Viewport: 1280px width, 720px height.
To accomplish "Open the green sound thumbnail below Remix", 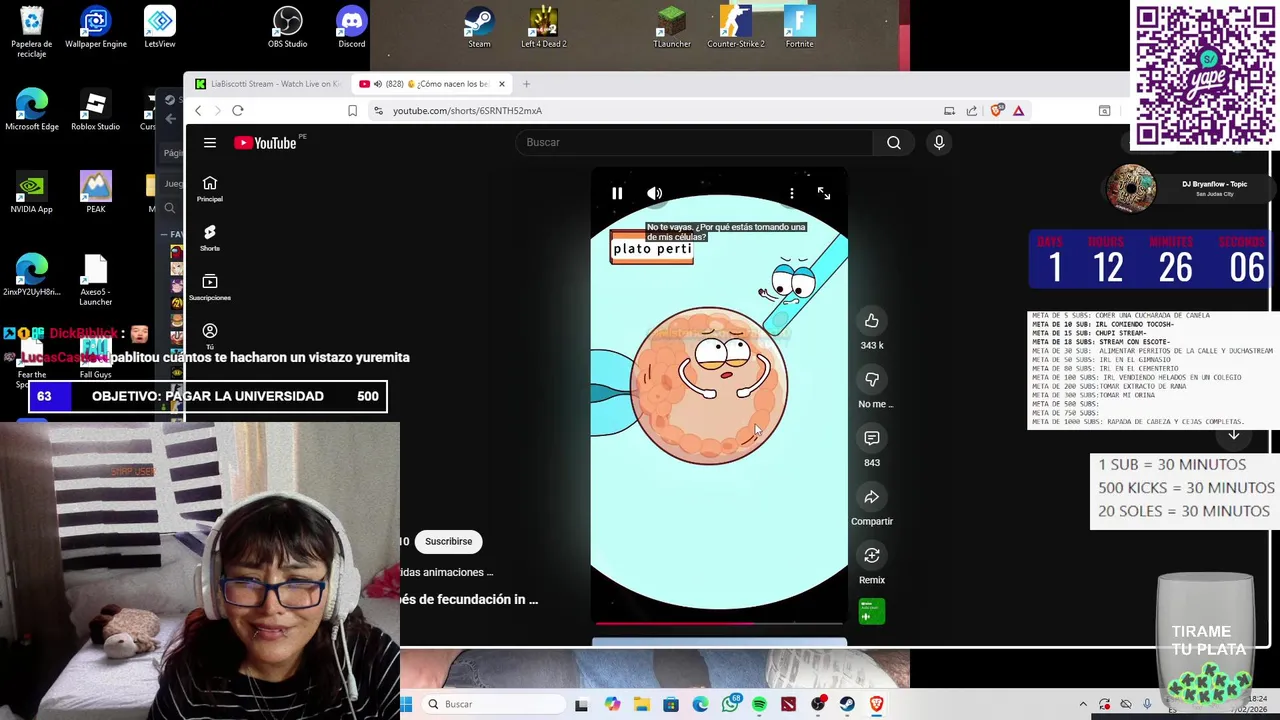I will coord(872,611).
